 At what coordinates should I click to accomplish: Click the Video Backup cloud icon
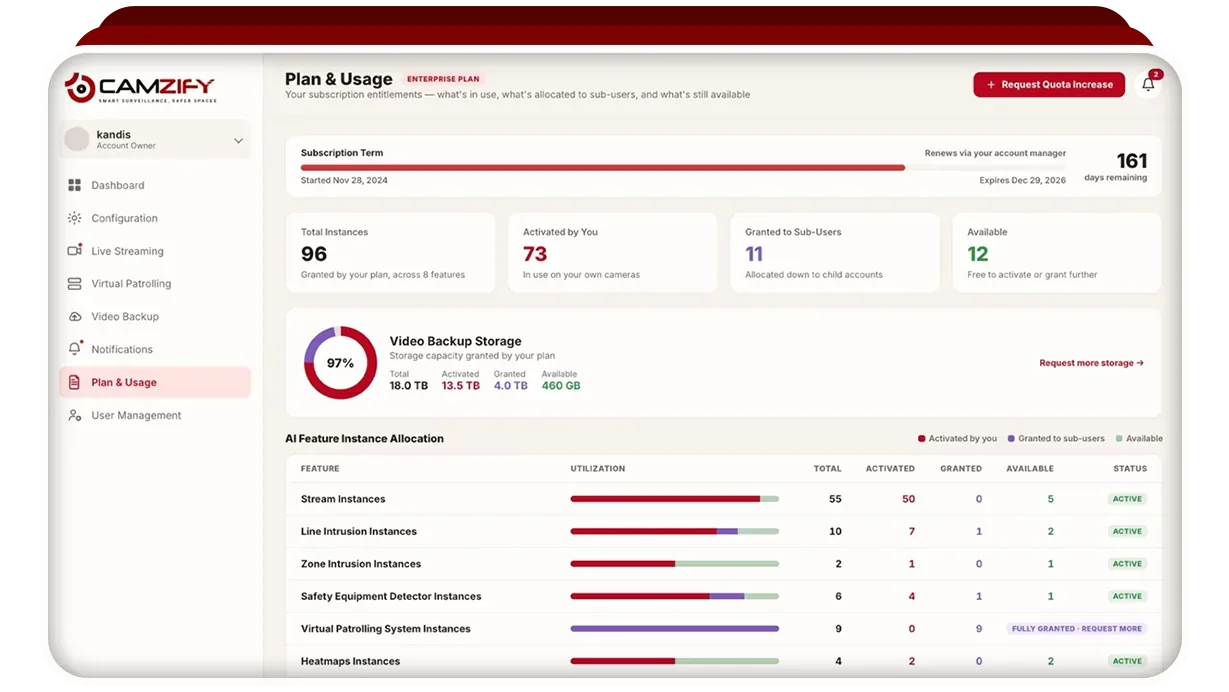[74, 317]
